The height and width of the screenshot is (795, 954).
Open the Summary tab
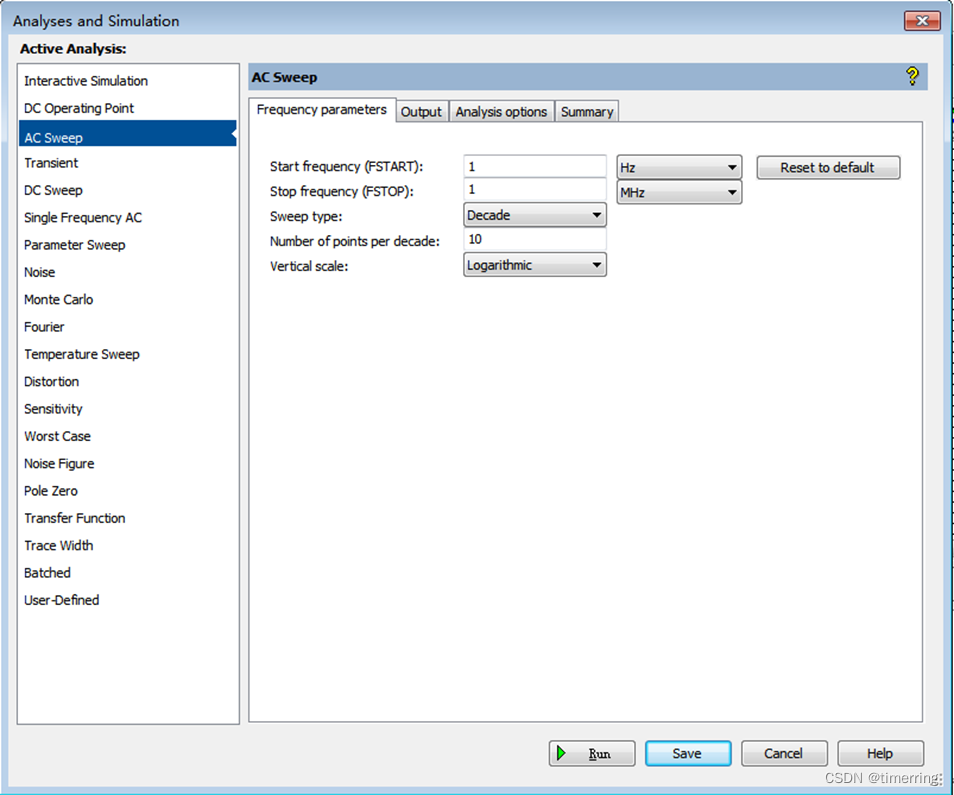(x=587, y=112)
